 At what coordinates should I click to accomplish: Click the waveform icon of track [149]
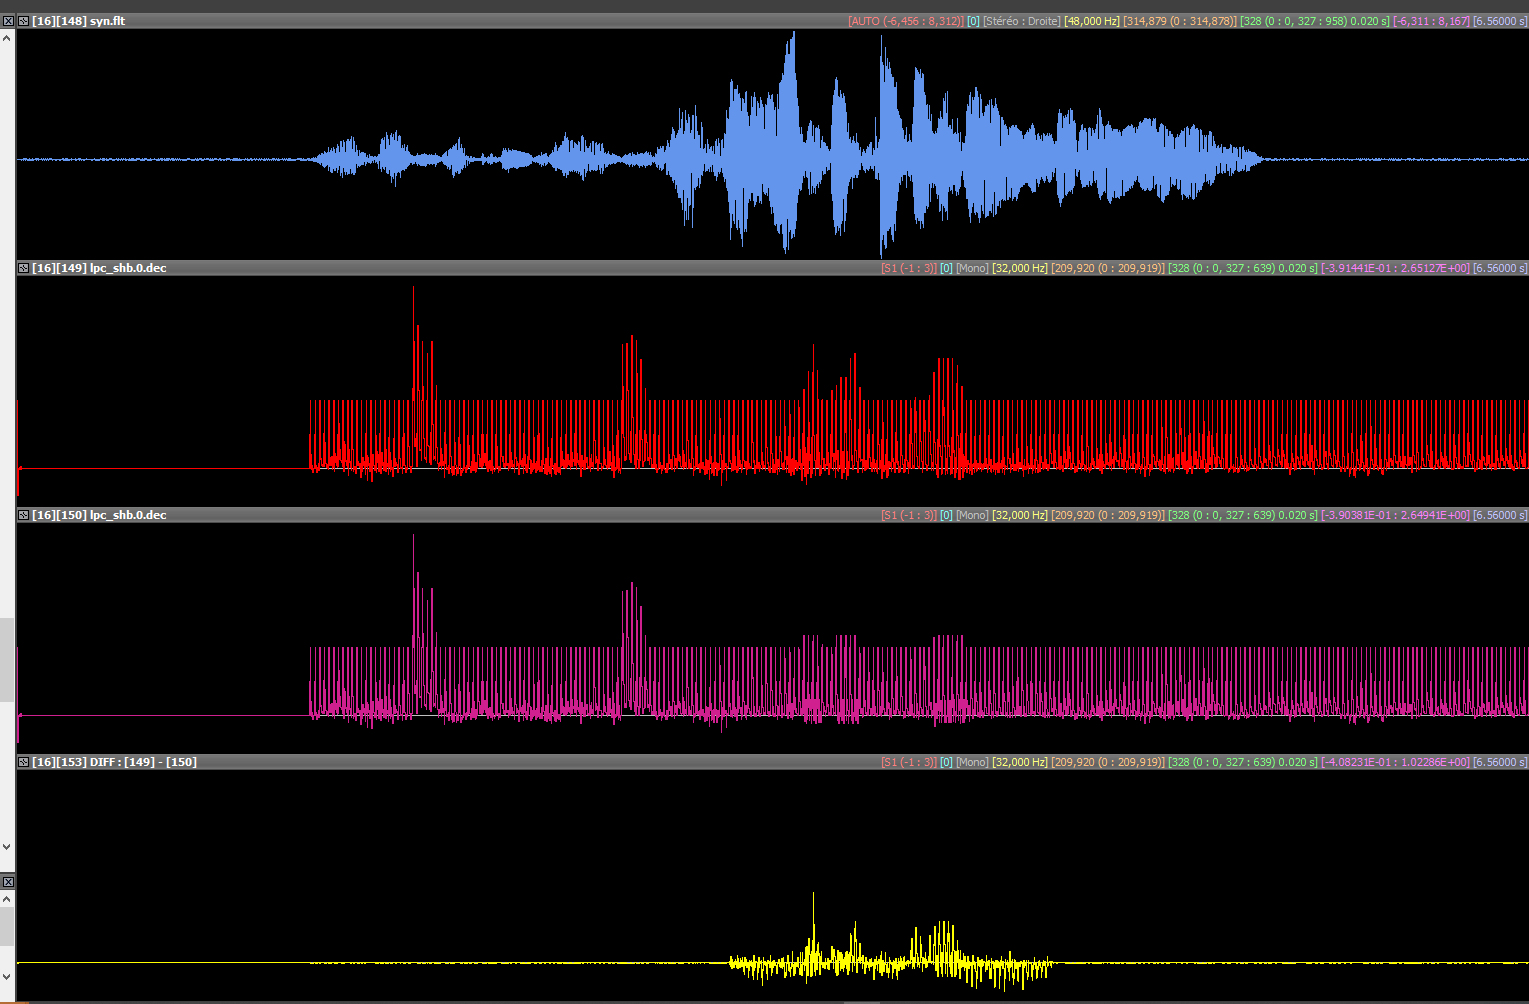tap(23, 268)
